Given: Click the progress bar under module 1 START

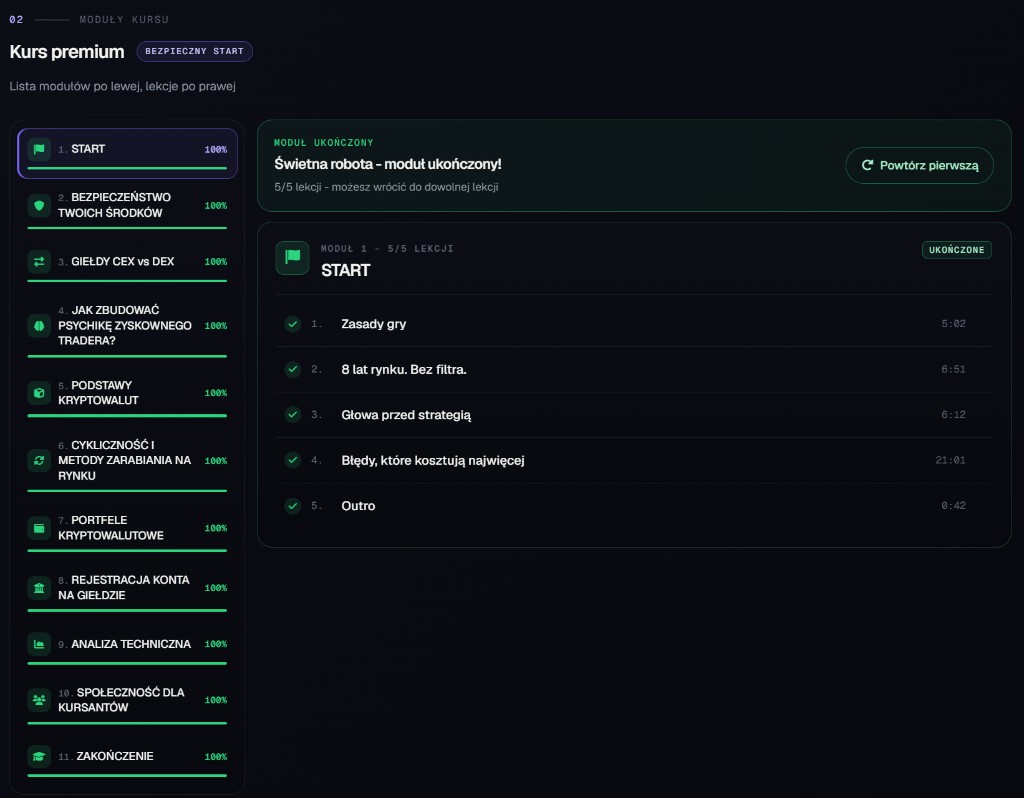Looking at the screenshot, I should coord(127,168).
